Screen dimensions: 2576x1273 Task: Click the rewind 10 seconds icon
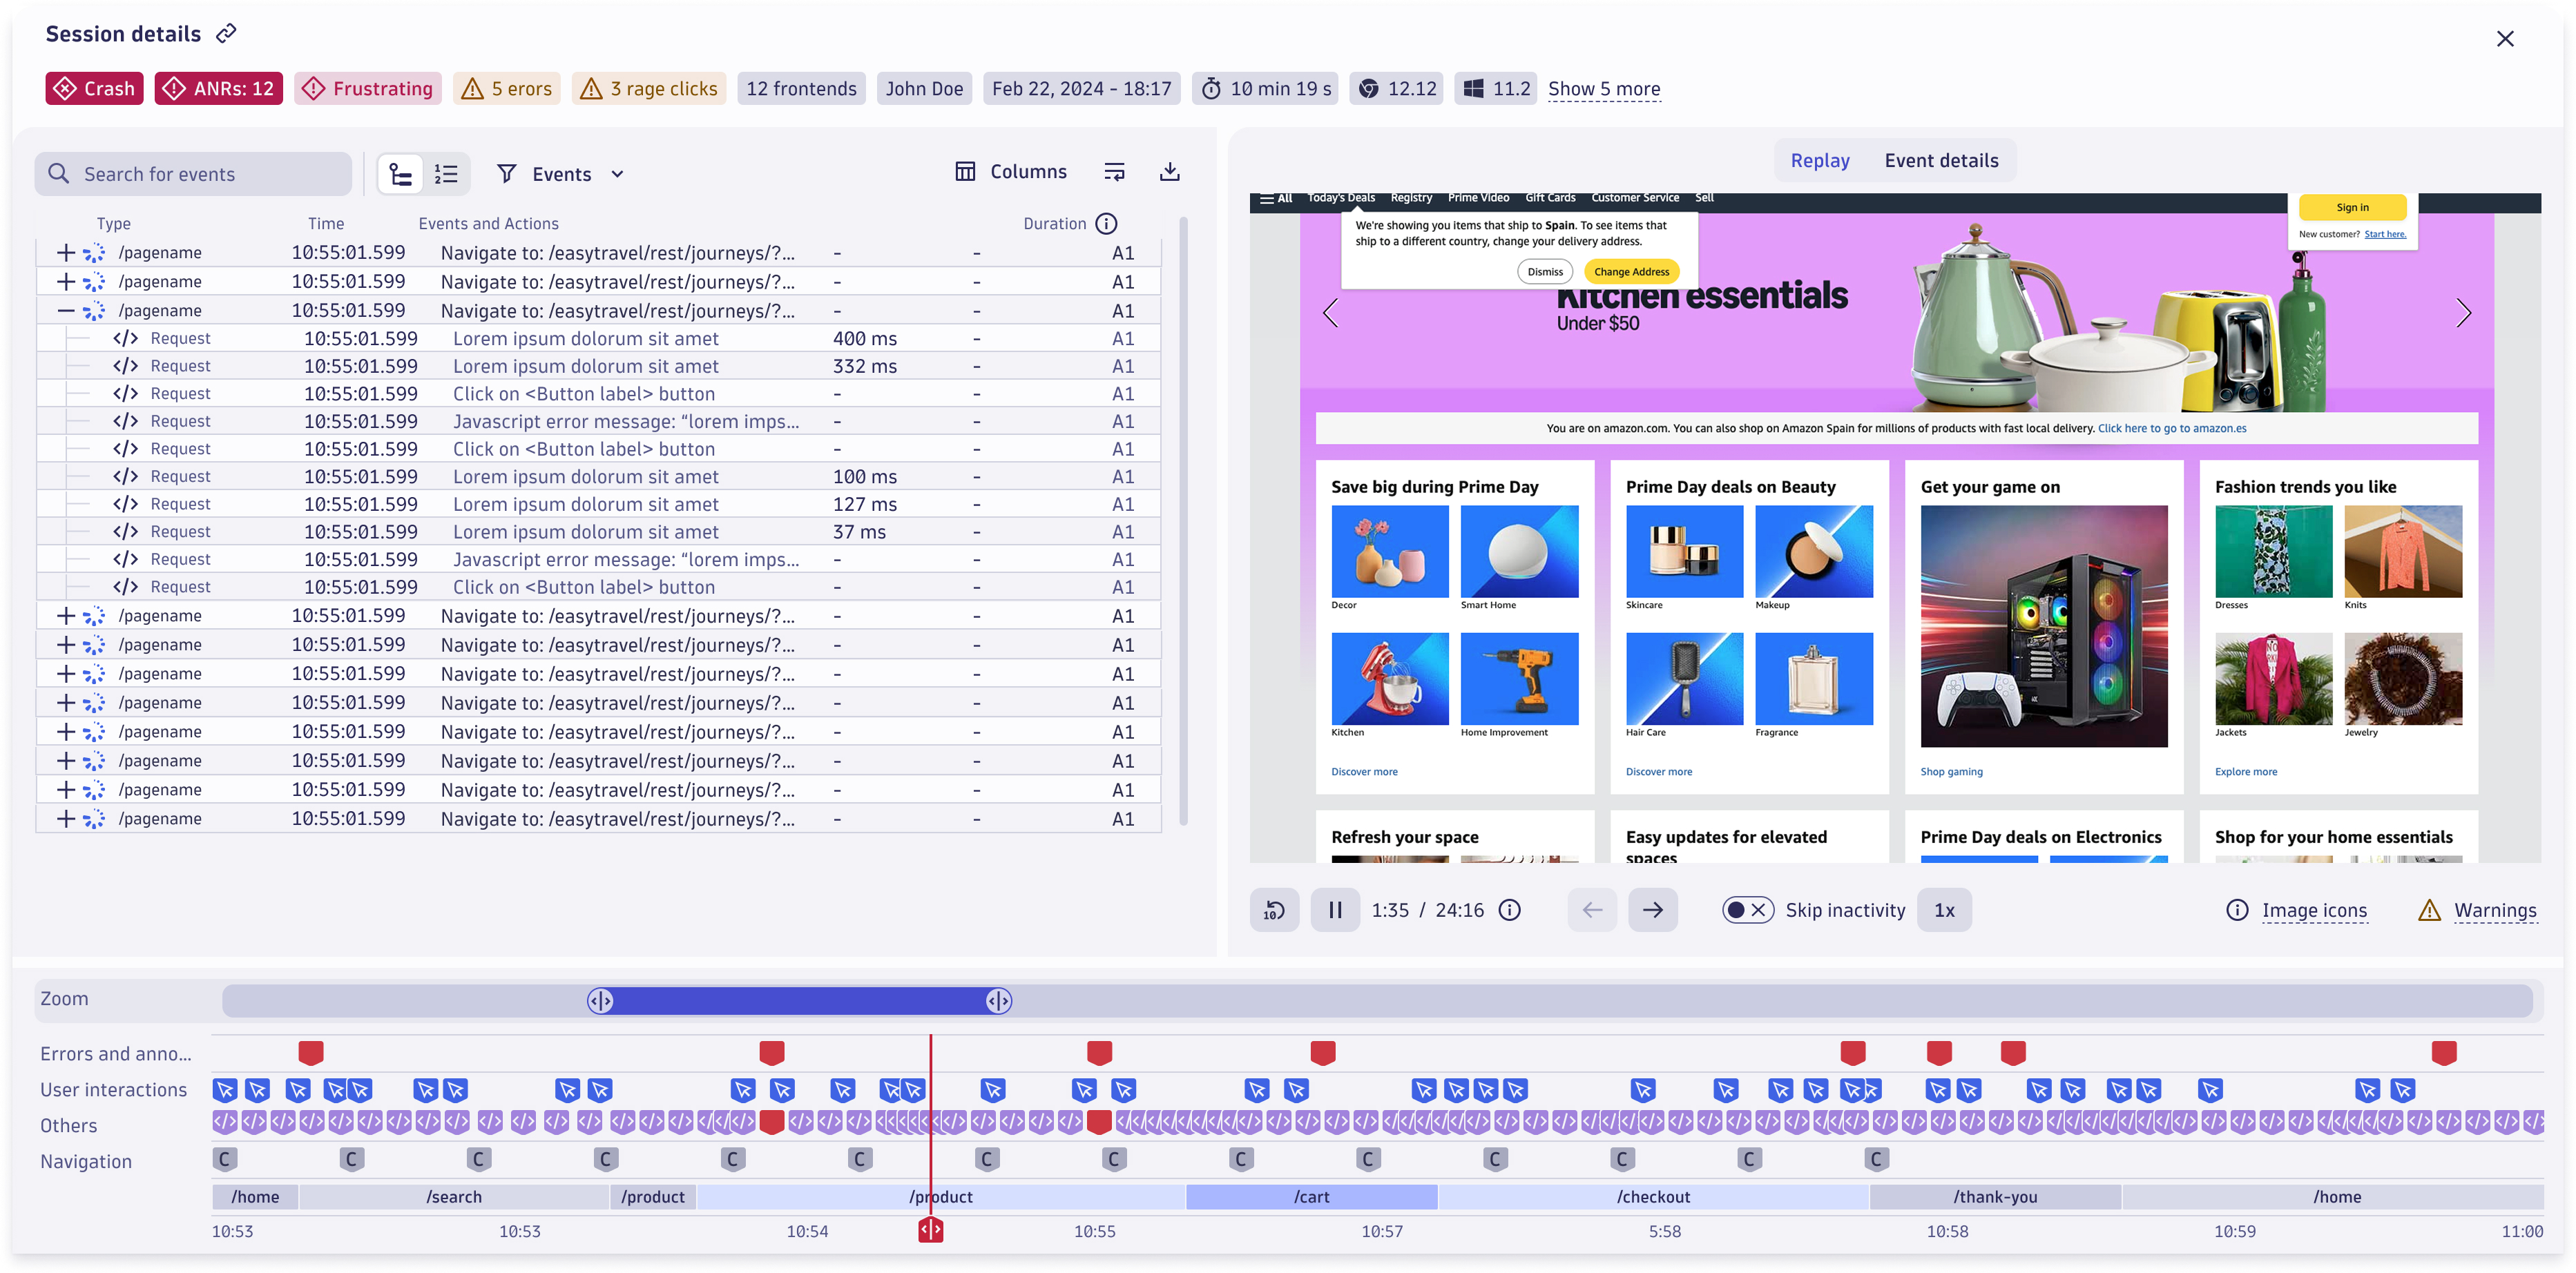[x=1274, y=910]
